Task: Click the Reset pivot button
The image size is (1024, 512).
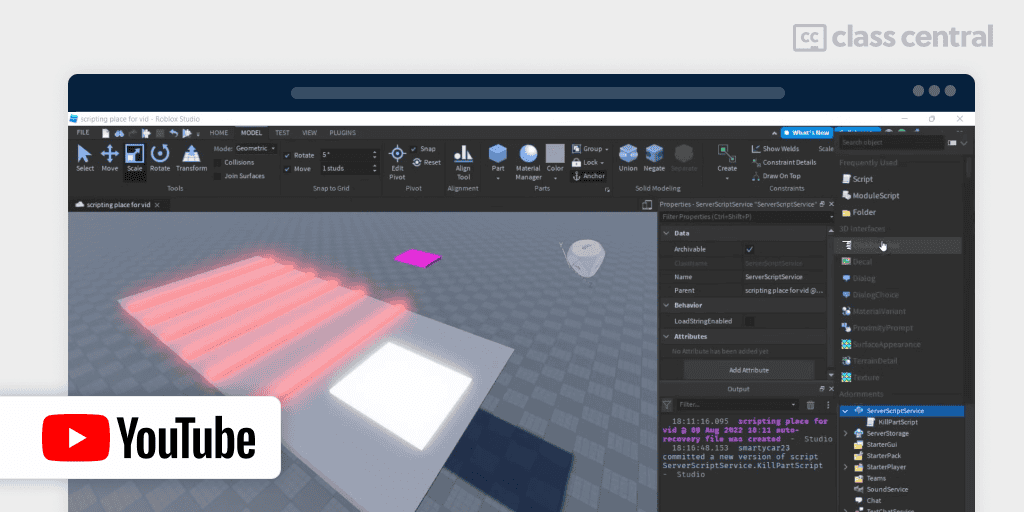Action: pyautogui.click(x=426, y=163)
